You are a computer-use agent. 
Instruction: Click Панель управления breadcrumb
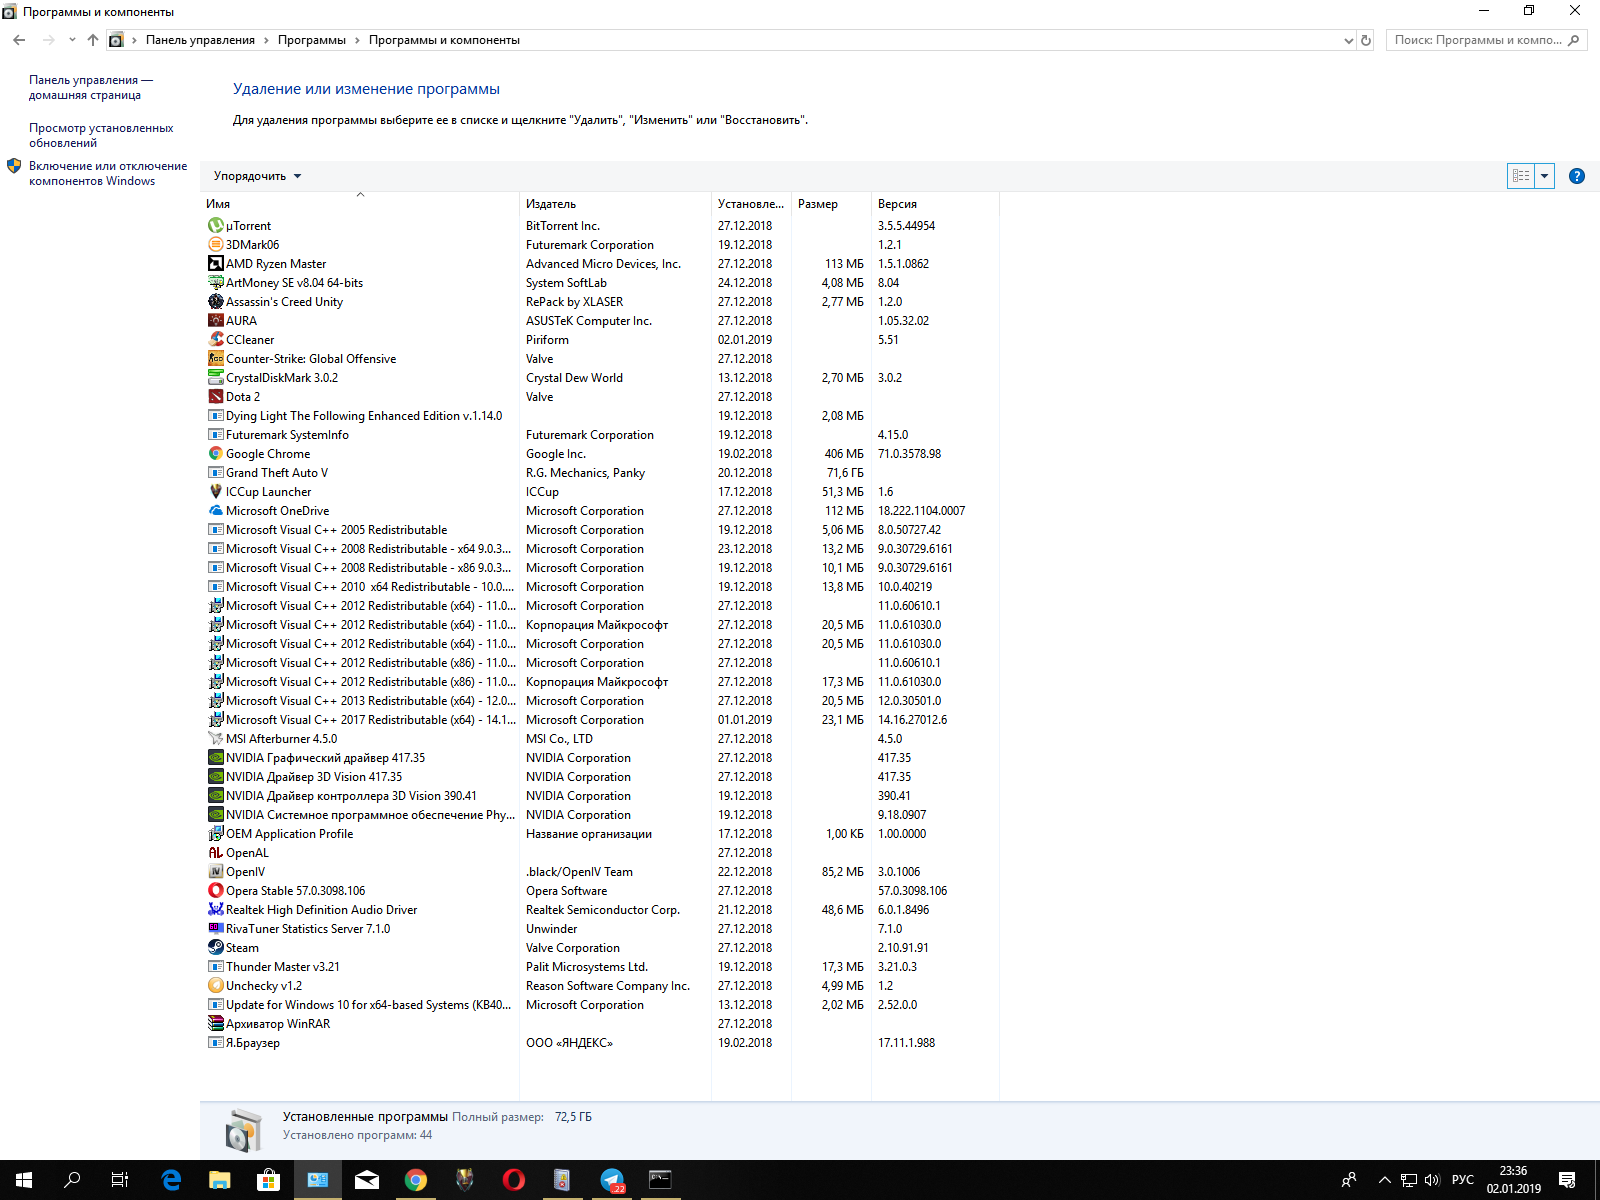(200, 40)
